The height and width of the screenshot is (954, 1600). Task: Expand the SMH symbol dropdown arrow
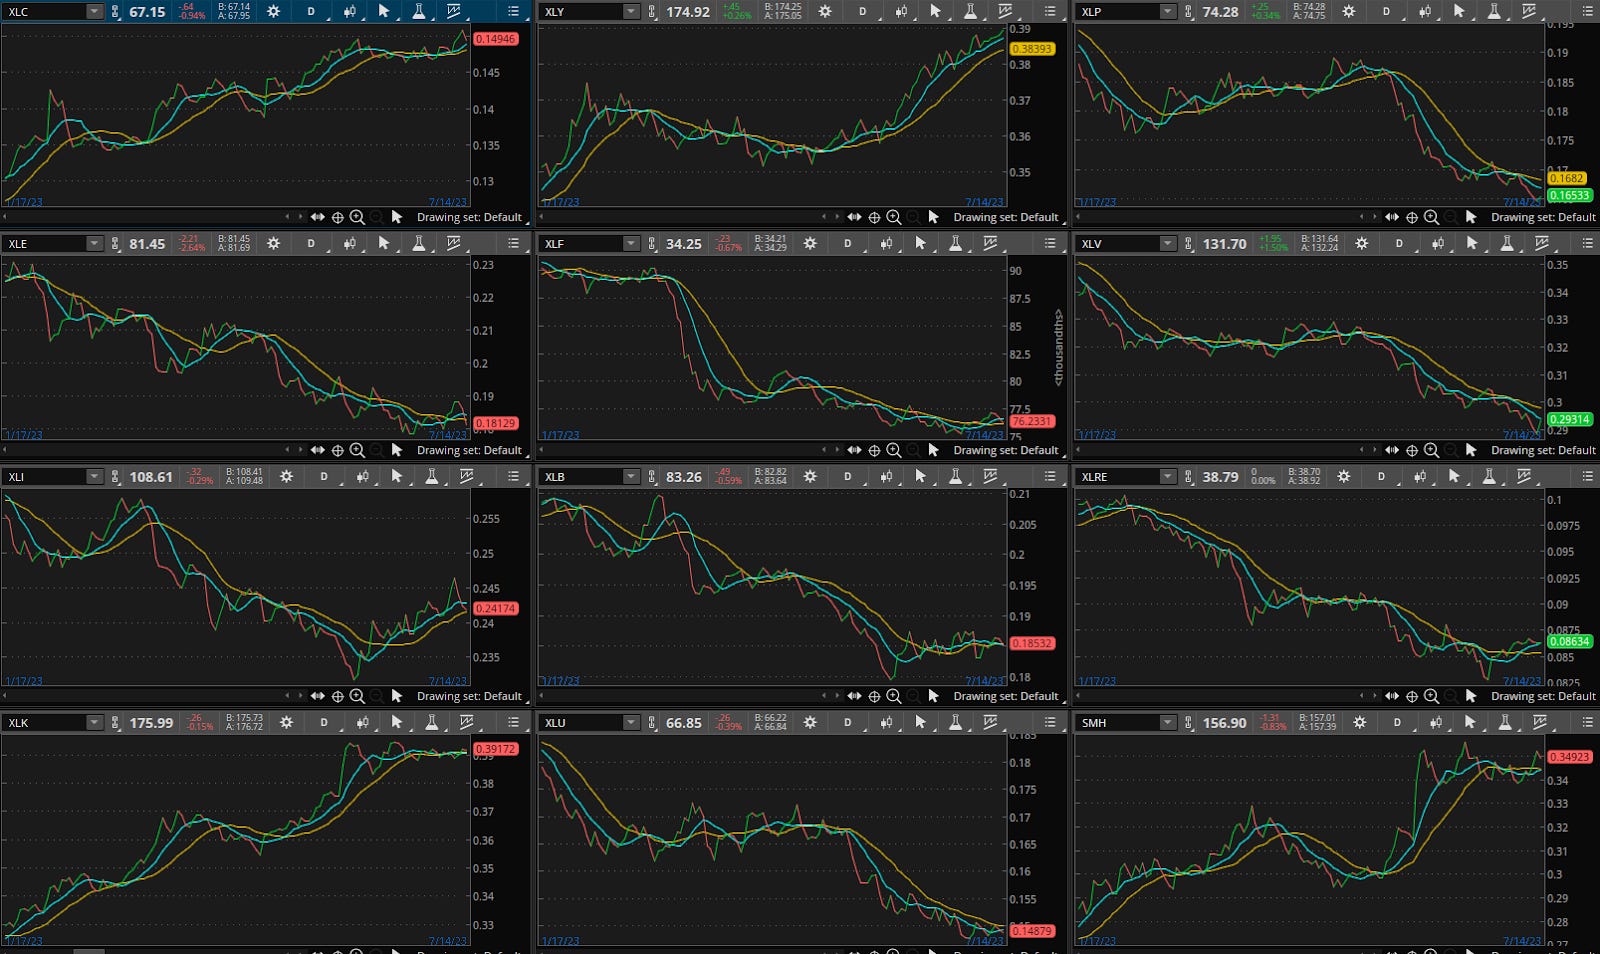[1168, 722]
